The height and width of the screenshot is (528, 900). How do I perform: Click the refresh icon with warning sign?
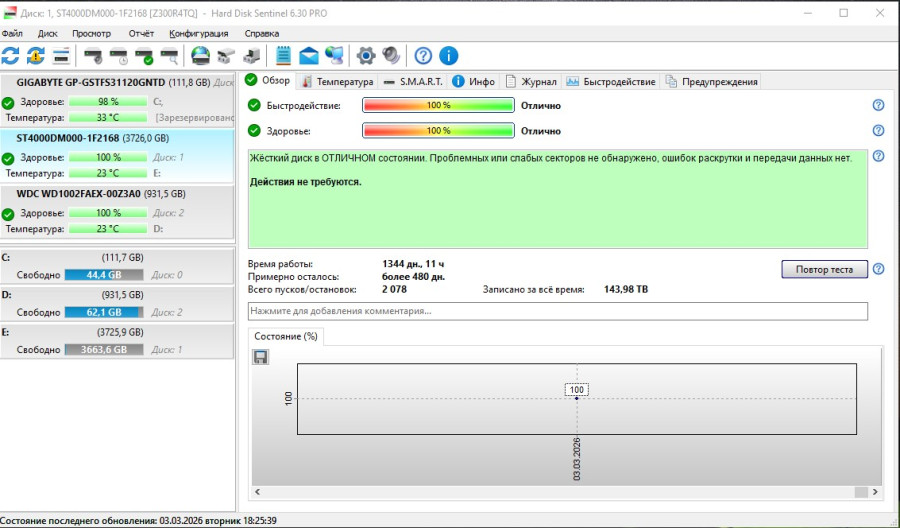36,55
